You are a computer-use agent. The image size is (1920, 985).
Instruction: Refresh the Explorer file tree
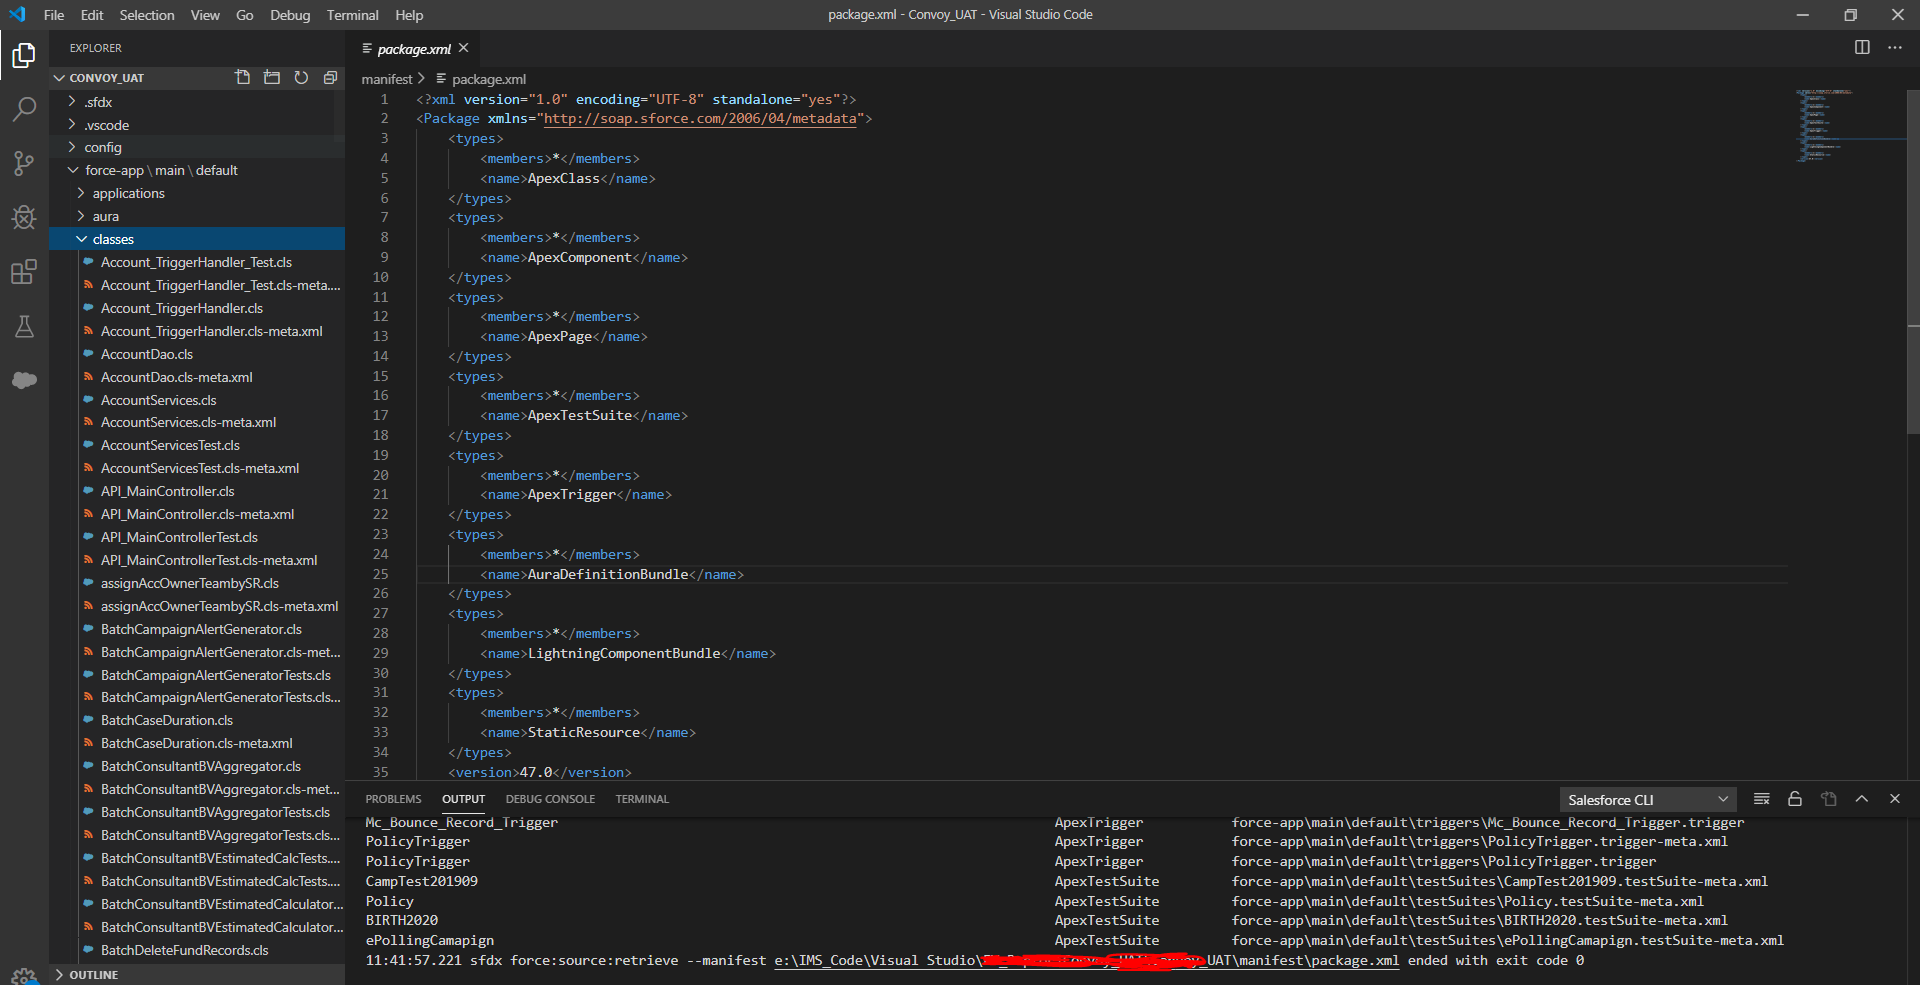tap(301, 77)
